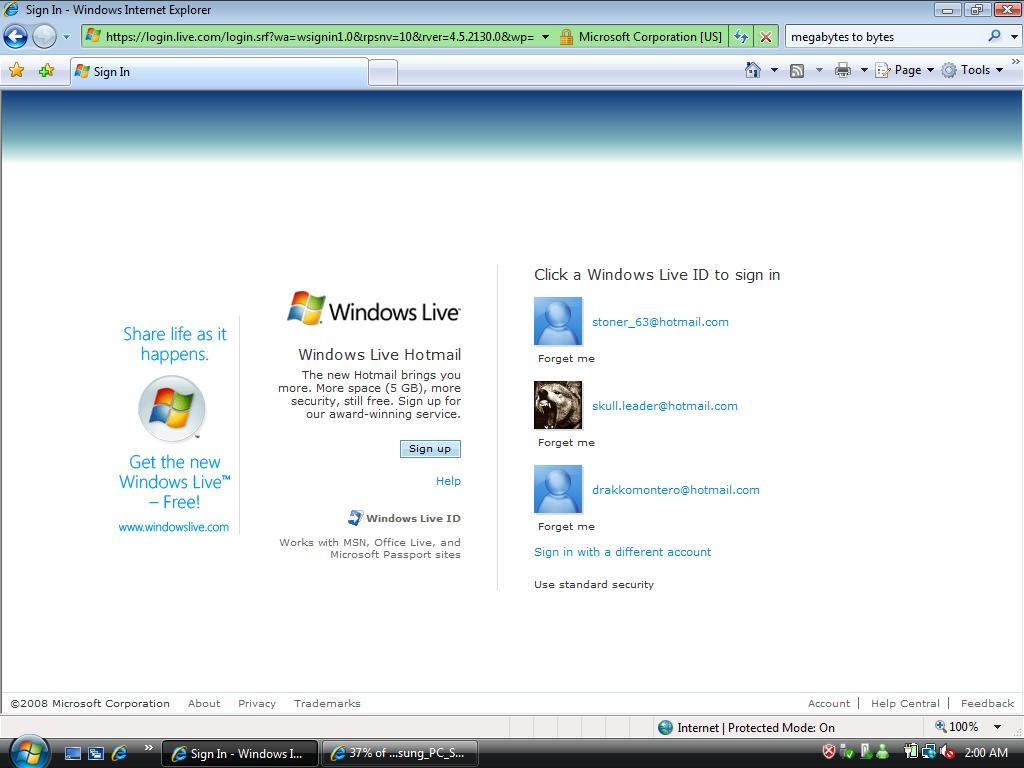Click the Stop navigation icon
Viewport: 1024px width, 768px height.
click(x=764, y=36)
